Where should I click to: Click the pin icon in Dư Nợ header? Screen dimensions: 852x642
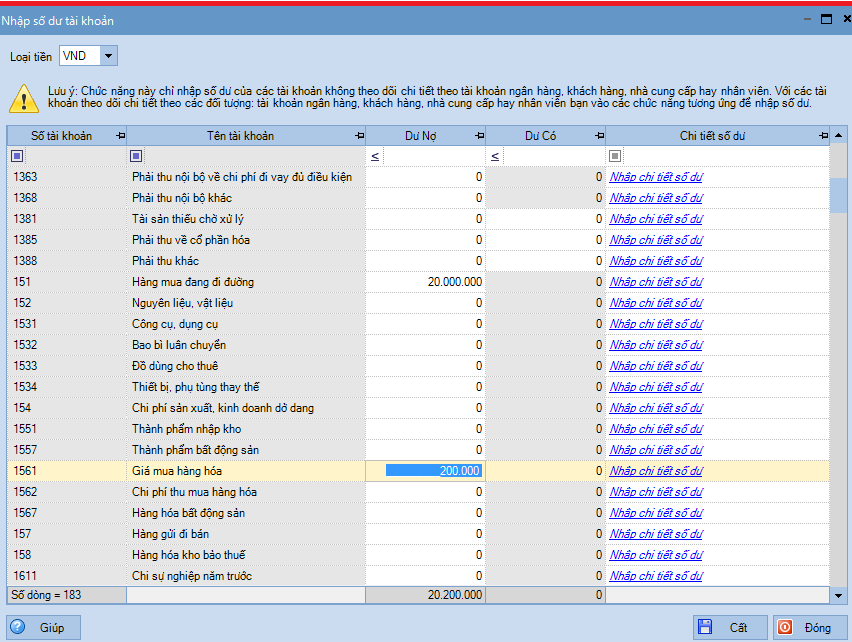[x=479, y=136]
